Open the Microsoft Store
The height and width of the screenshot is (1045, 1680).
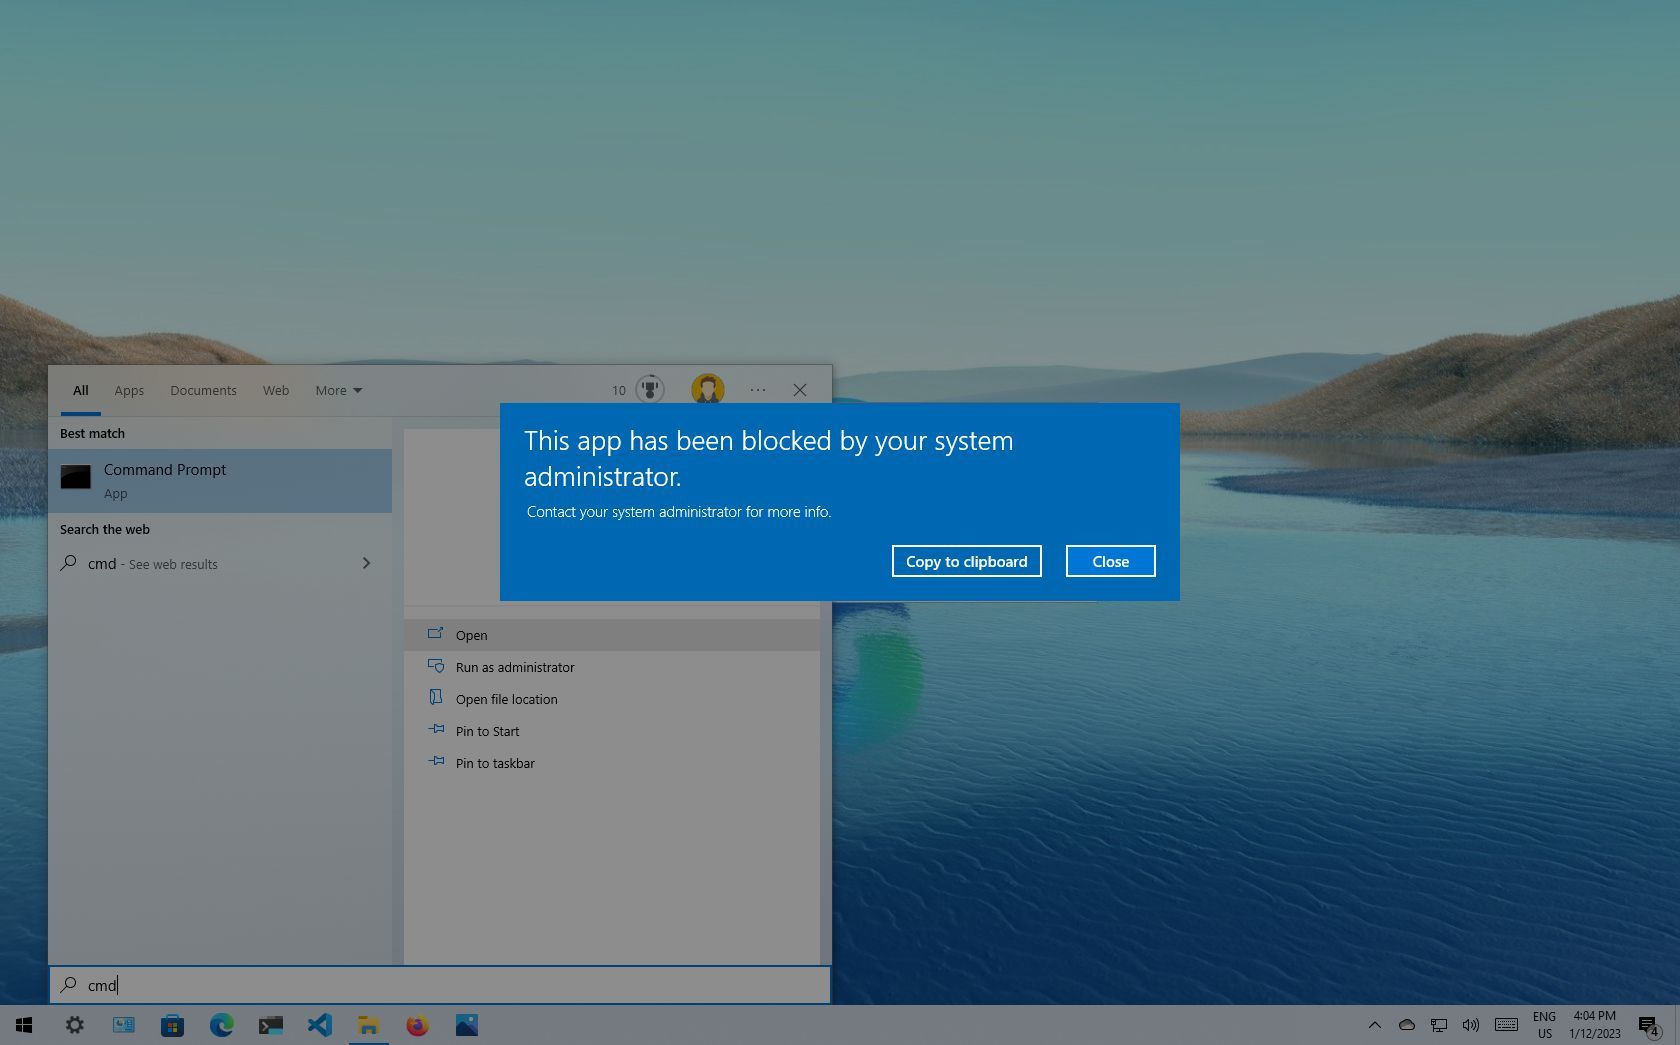coord(172,1025)
